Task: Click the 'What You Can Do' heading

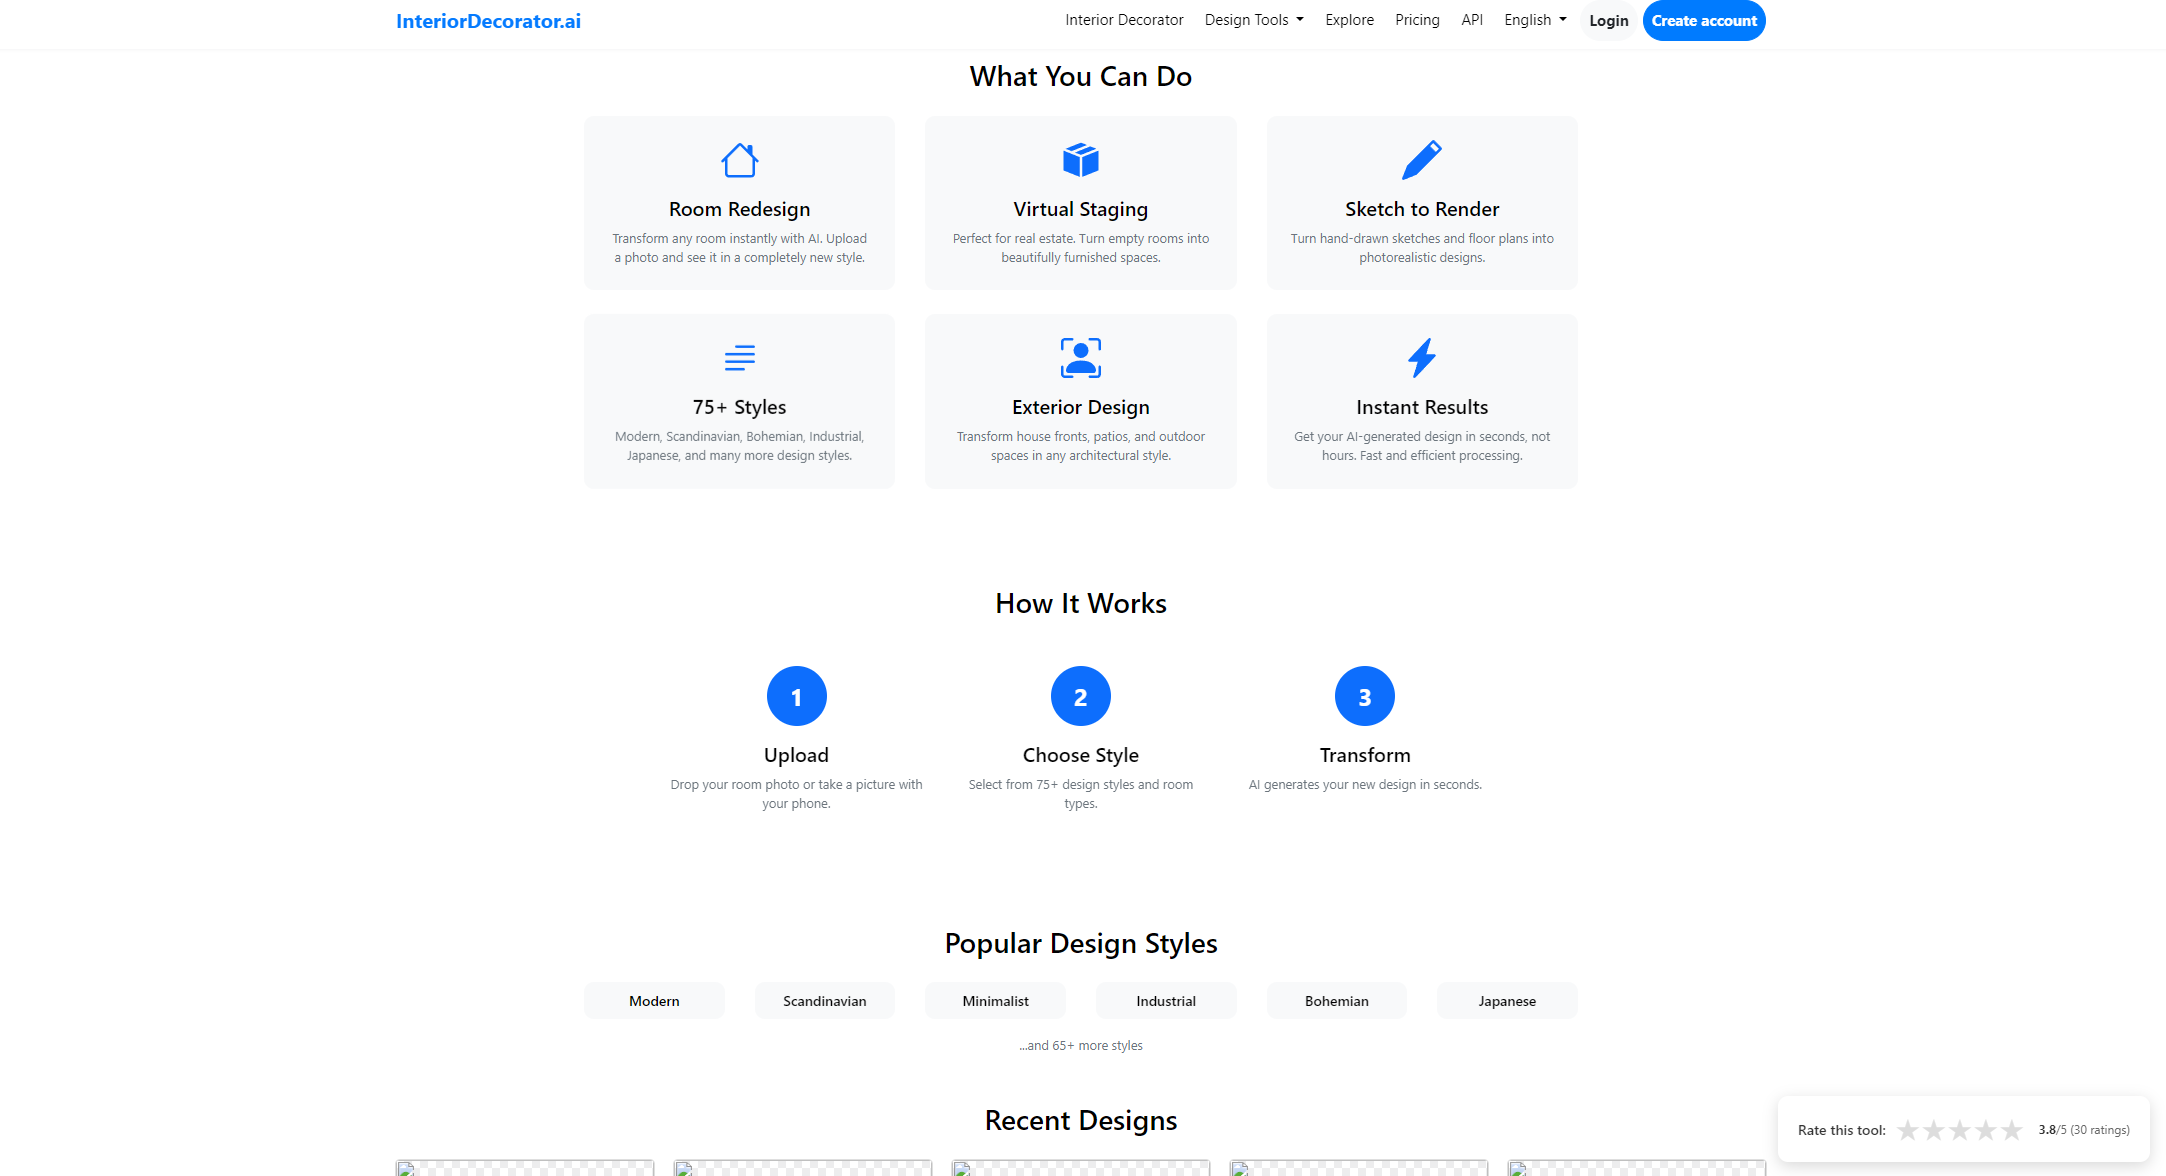Action: 1080,77
